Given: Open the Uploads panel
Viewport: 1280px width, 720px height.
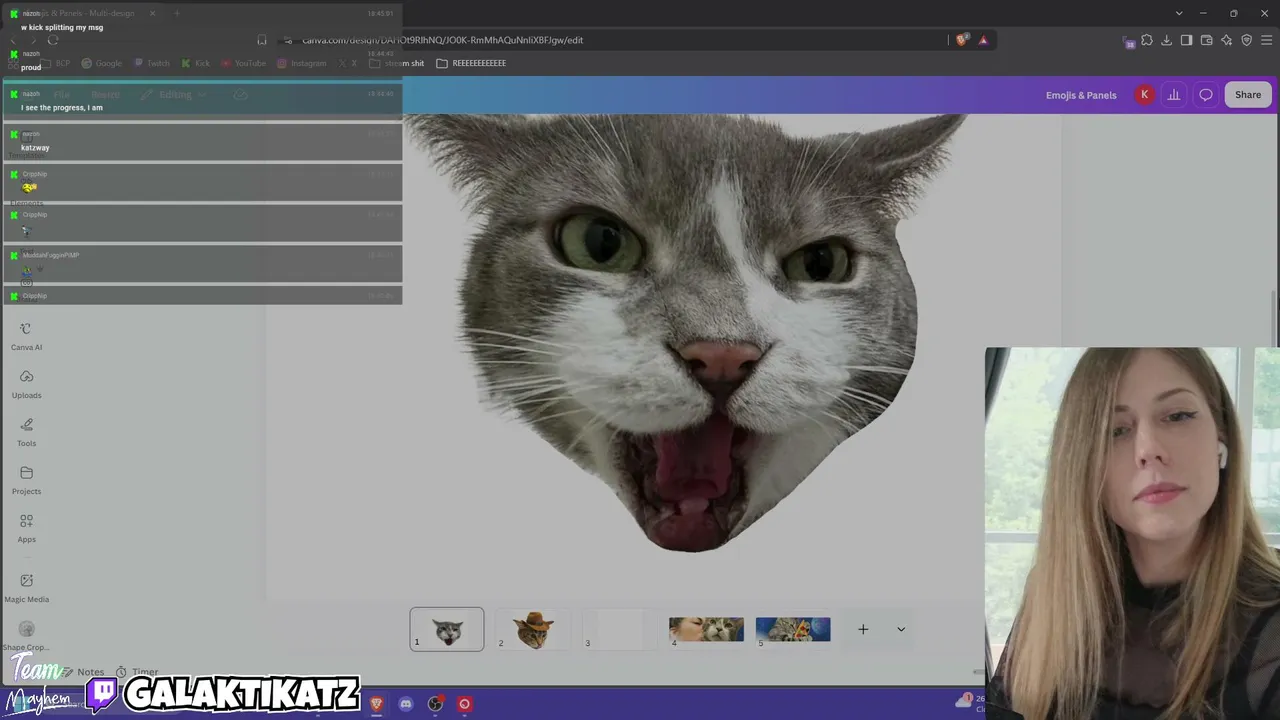Looking at the screenshot, I should coord(26,385).
